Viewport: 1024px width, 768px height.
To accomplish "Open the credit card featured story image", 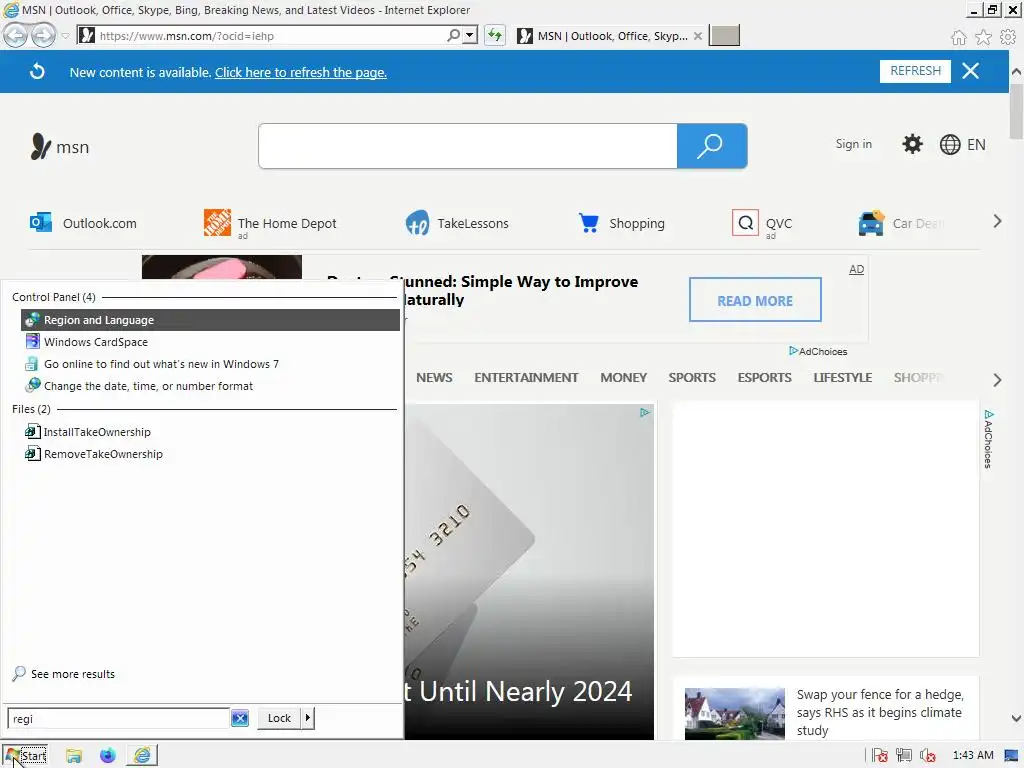I will (x=529, y=571).
